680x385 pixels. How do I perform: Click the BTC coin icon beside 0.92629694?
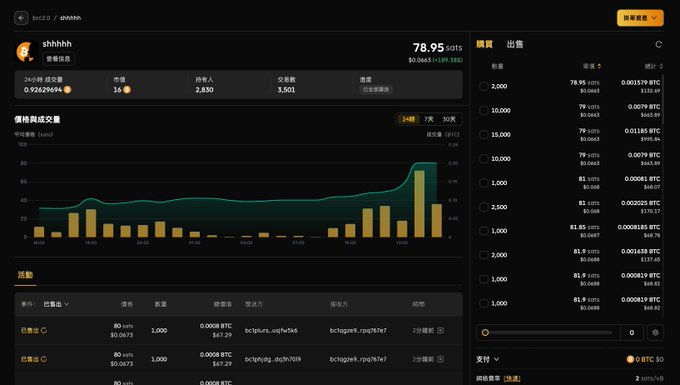pos(68,90)
